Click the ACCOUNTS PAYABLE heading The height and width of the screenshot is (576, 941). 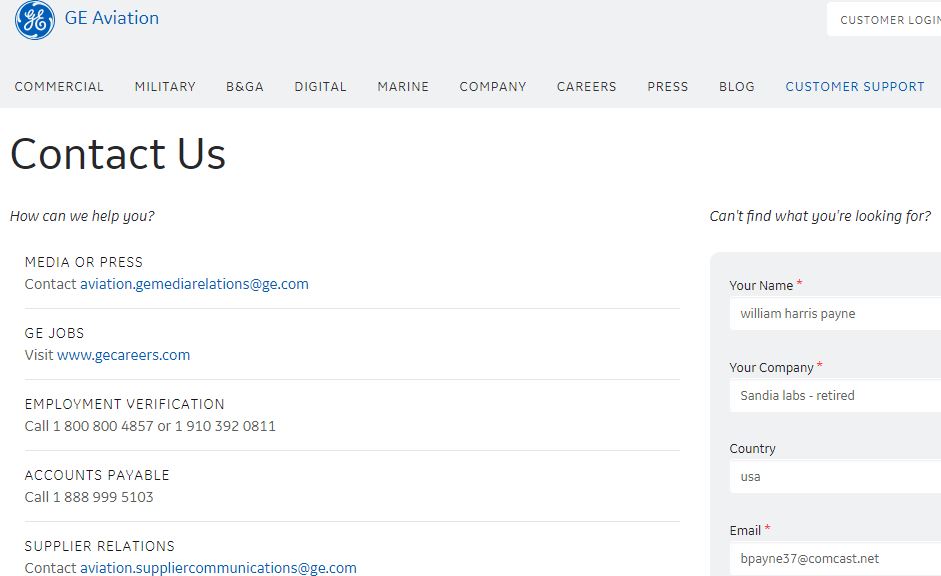[x=97, y=475]
